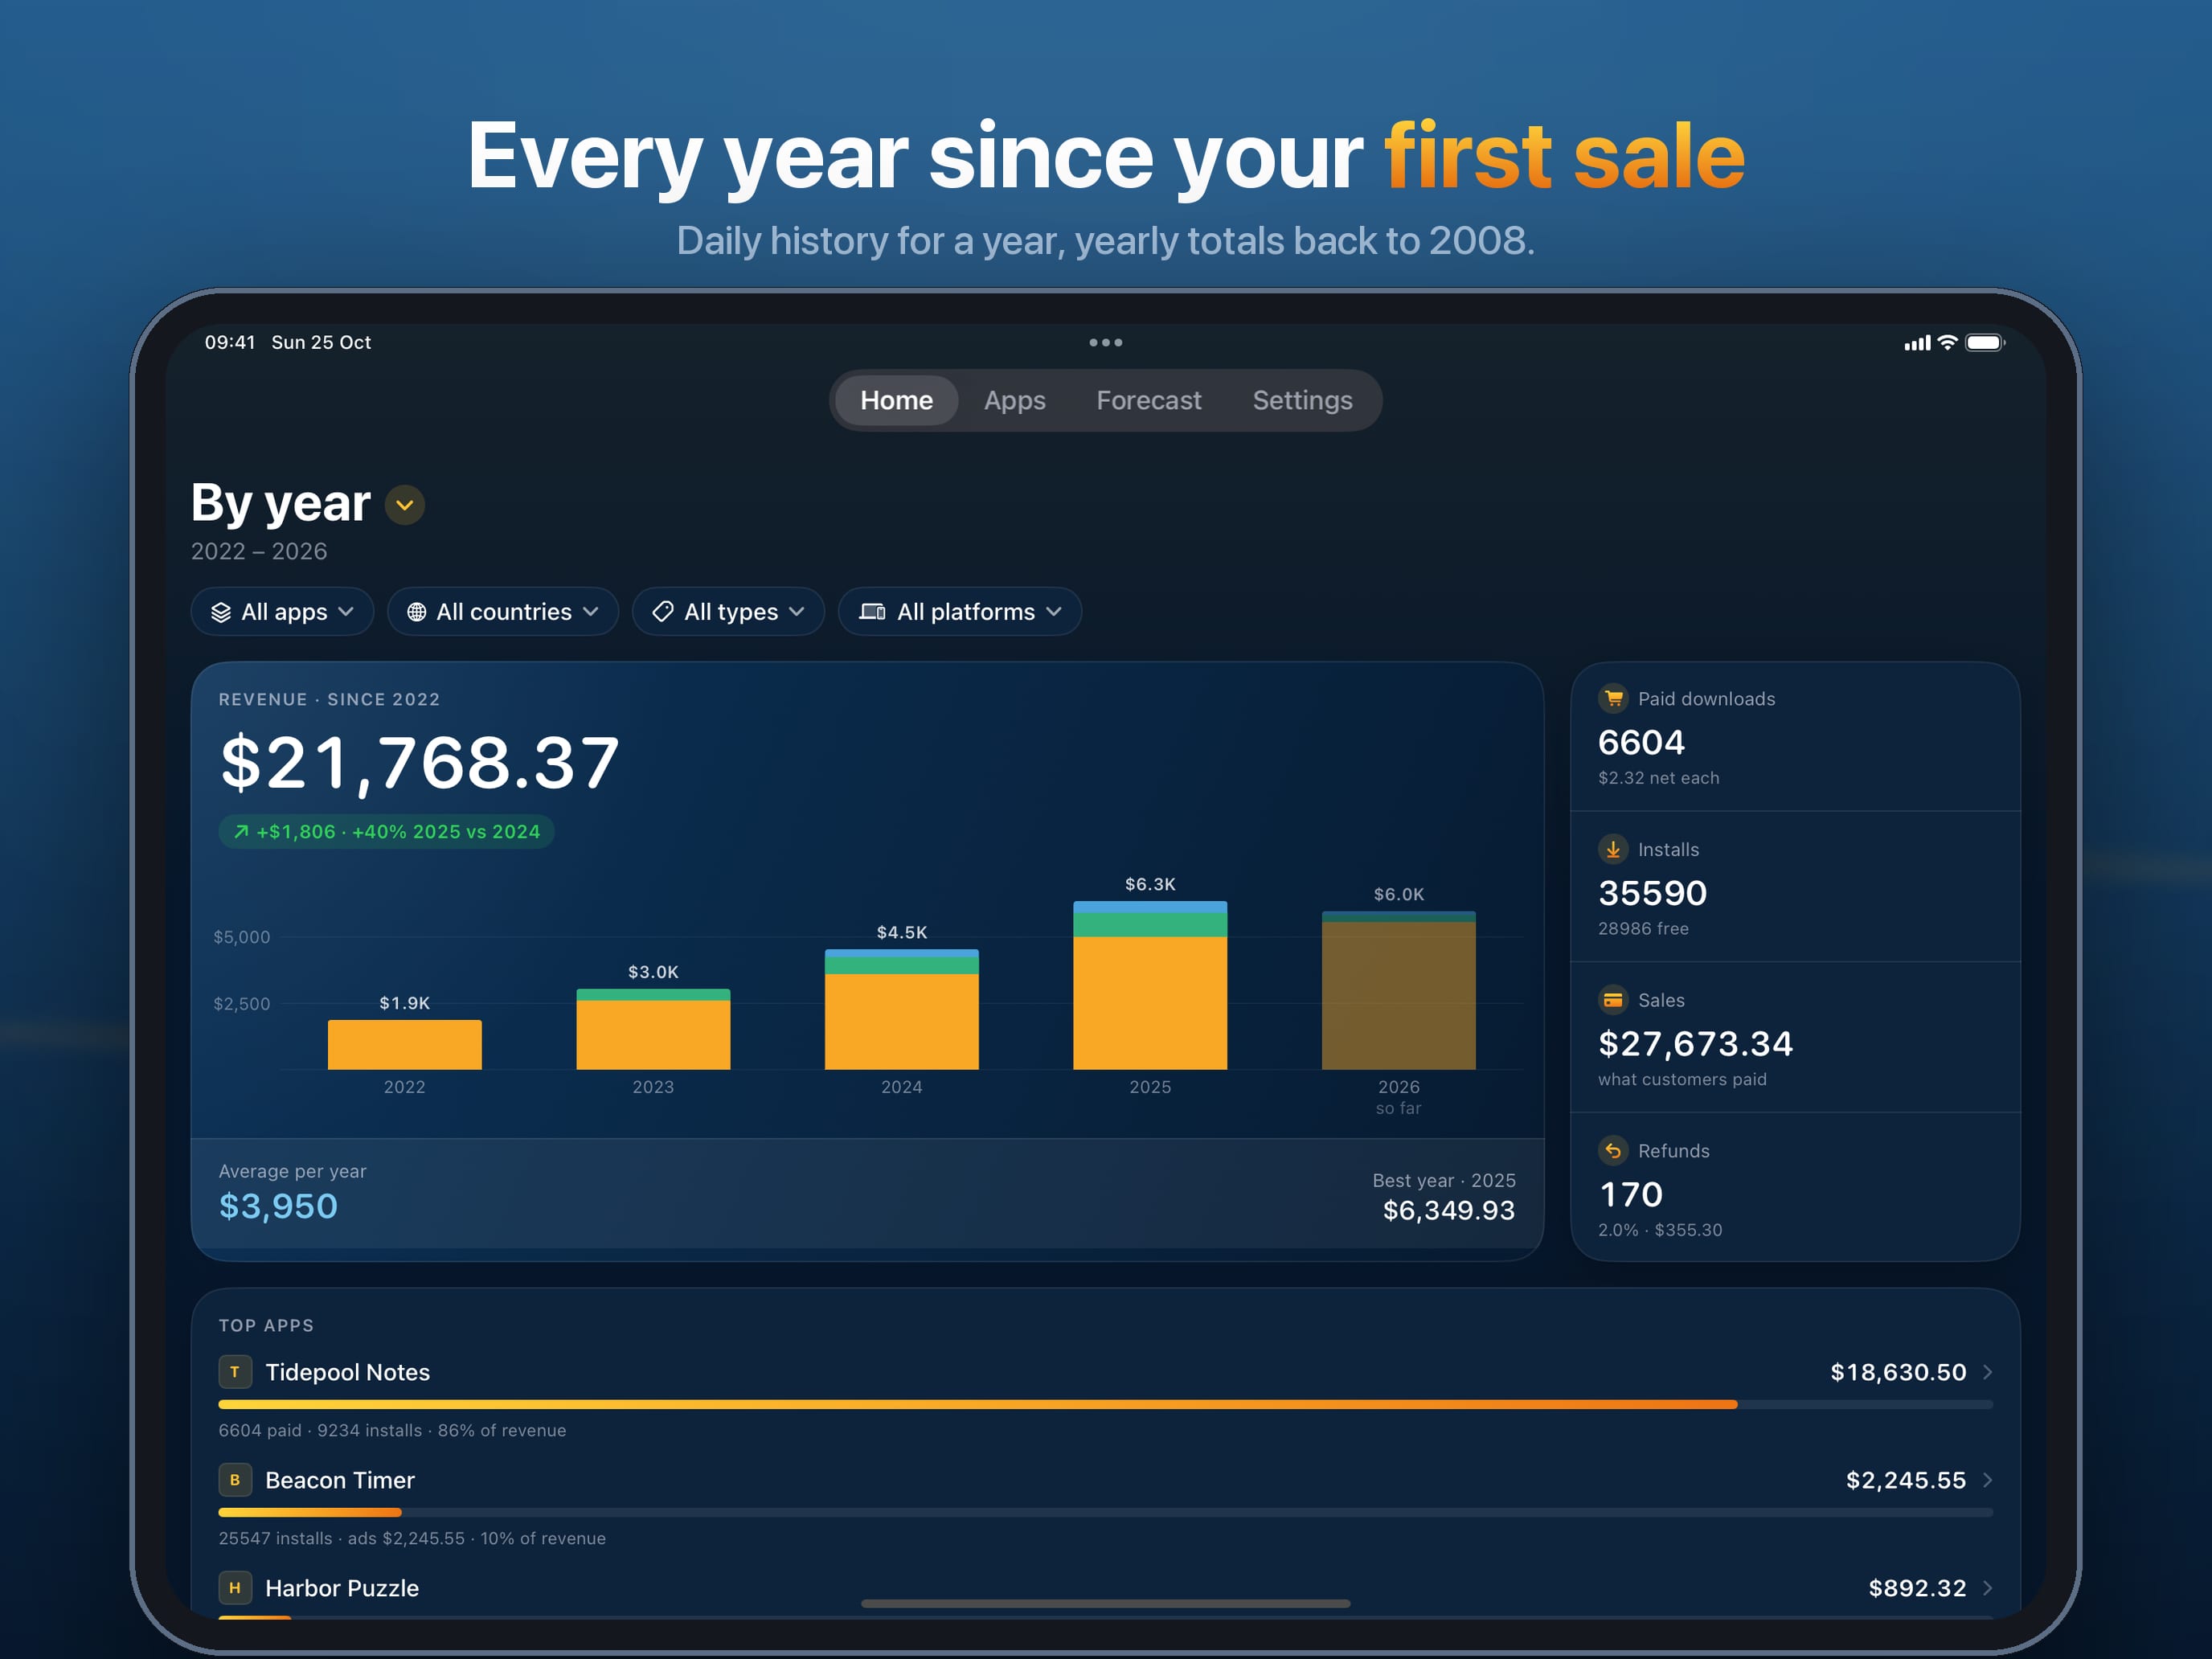
Task: Tap the Refunds 170 value
Action: [x=1631, y=1194]
